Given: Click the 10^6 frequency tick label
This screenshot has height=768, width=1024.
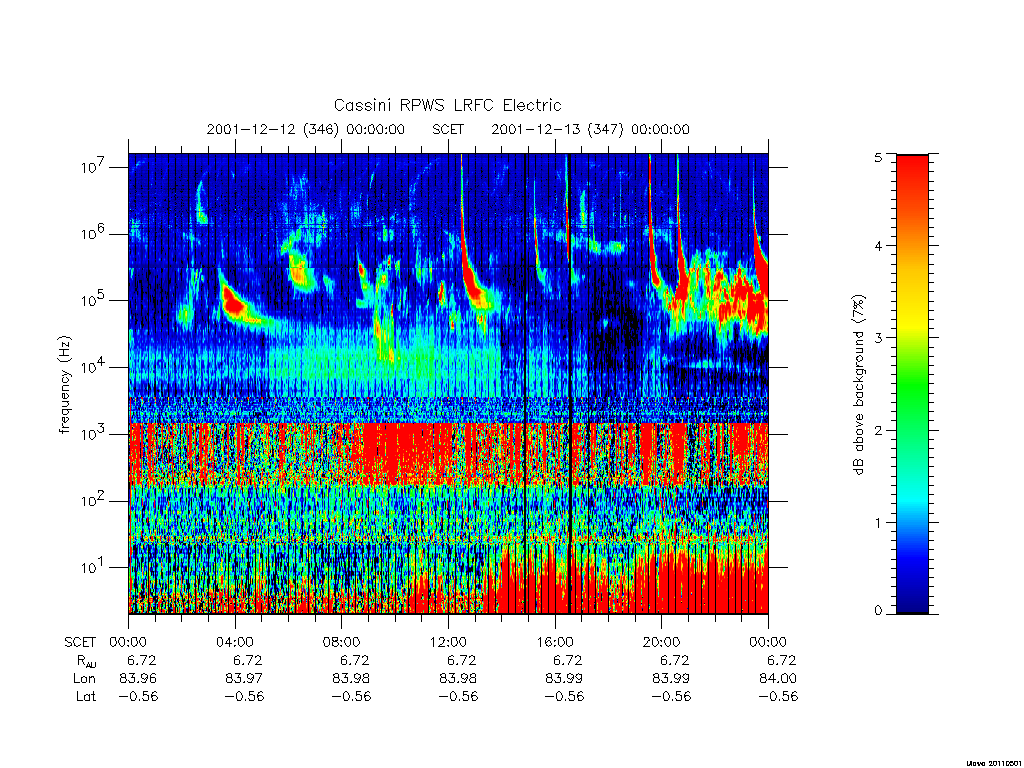Looking at the screenshot, I should [94, 233].
